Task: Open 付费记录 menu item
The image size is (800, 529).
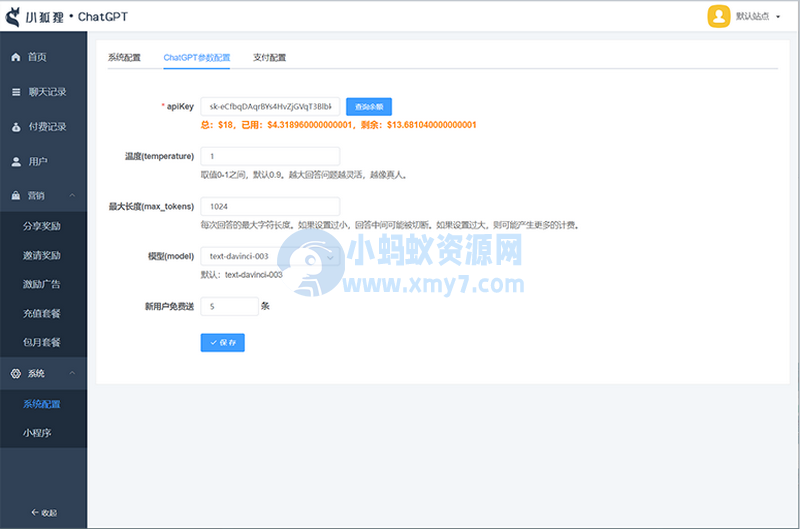Action: 47,127
